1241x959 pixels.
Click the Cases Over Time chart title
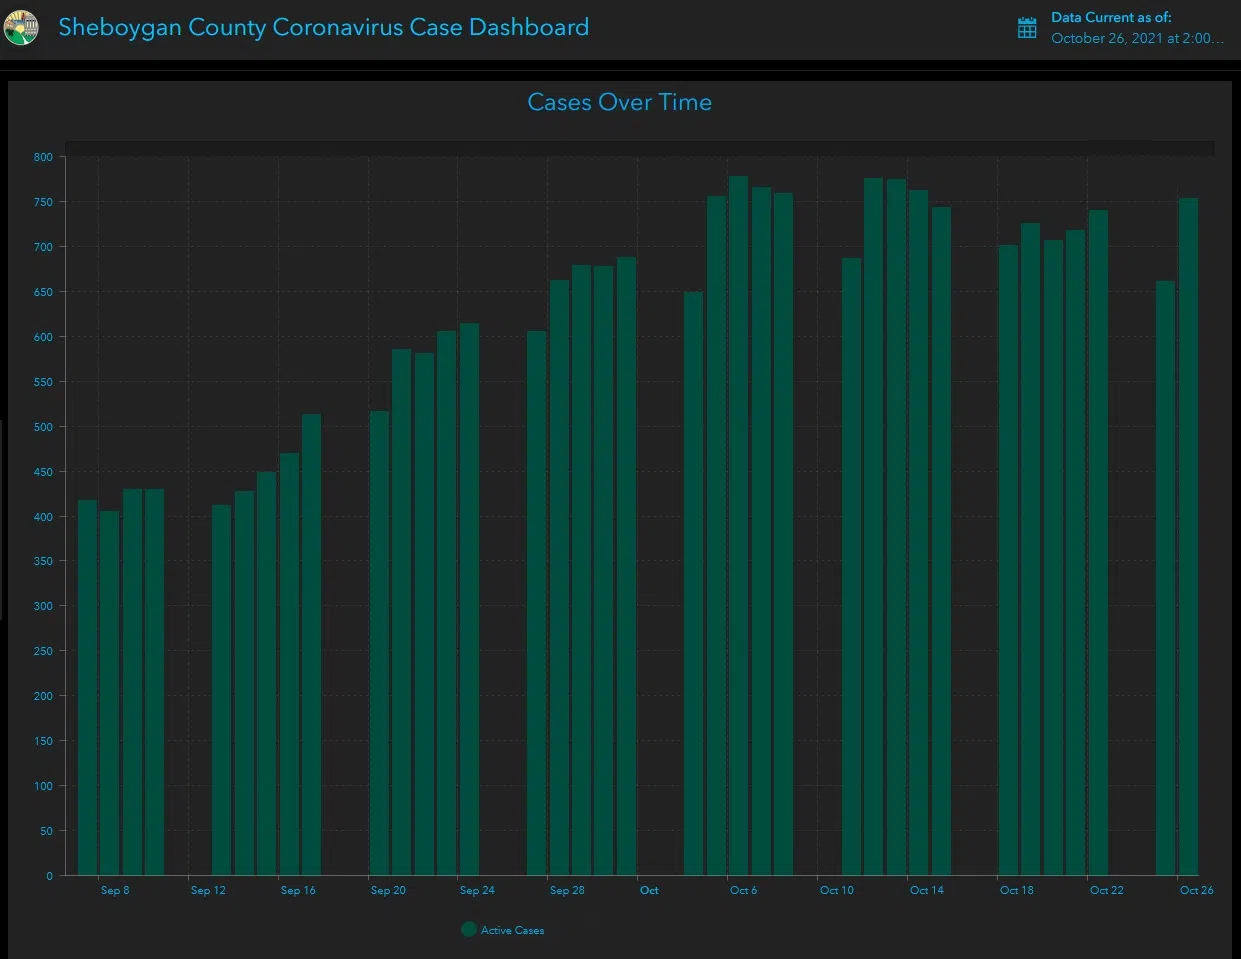619,102
